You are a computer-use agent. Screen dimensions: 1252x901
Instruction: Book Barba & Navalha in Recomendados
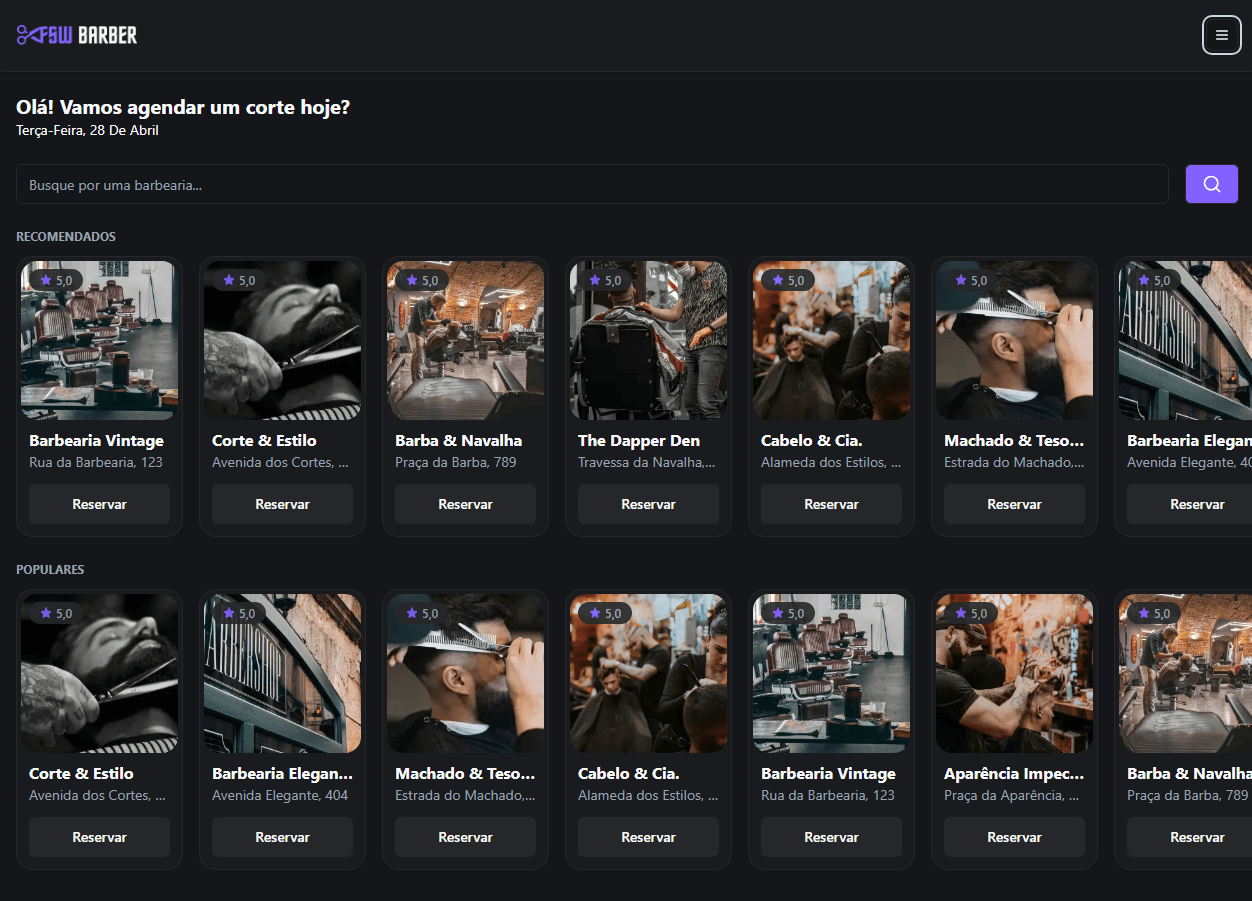click(x=465, y=504)
